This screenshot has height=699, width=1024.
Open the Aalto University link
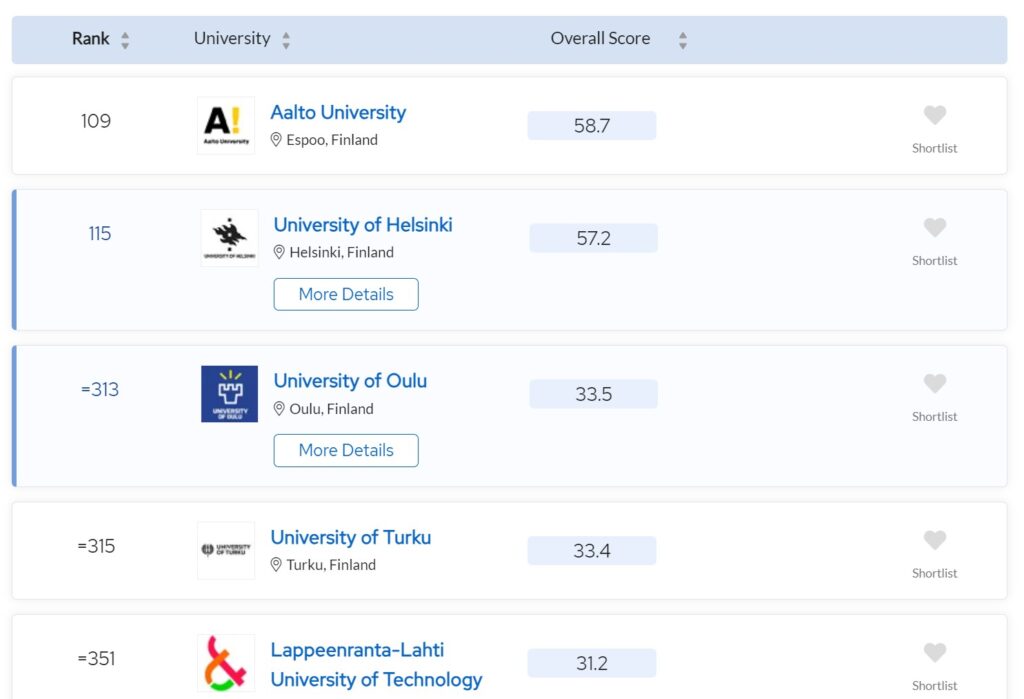click(338, 112)
